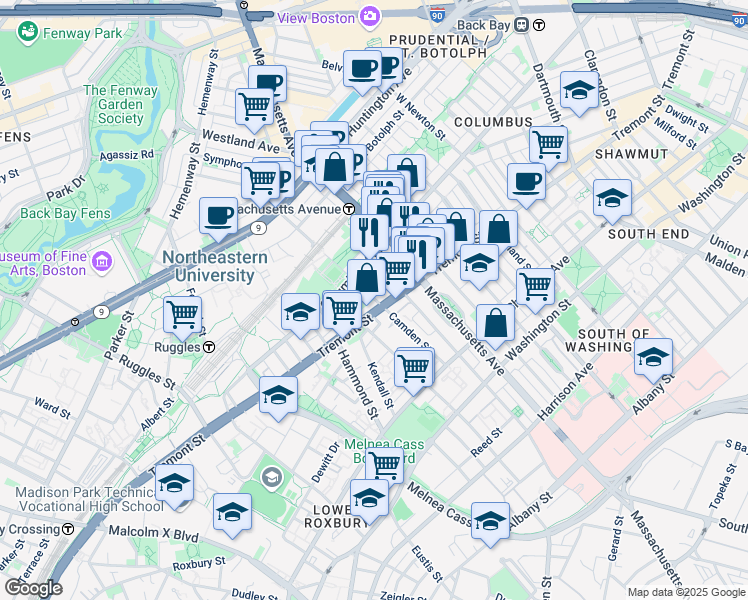
Task: Click the Milford St label
Action: click(675, 133)
